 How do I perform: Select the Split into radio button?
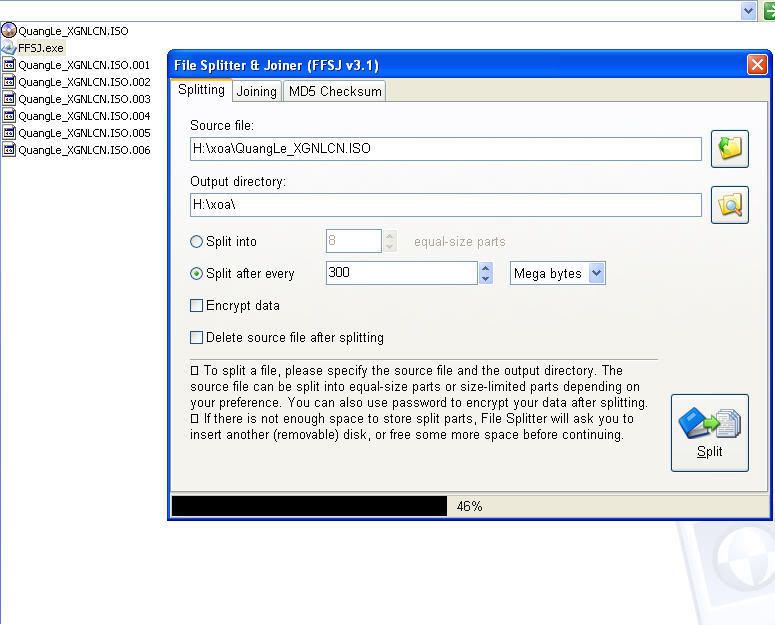[196, 242]
